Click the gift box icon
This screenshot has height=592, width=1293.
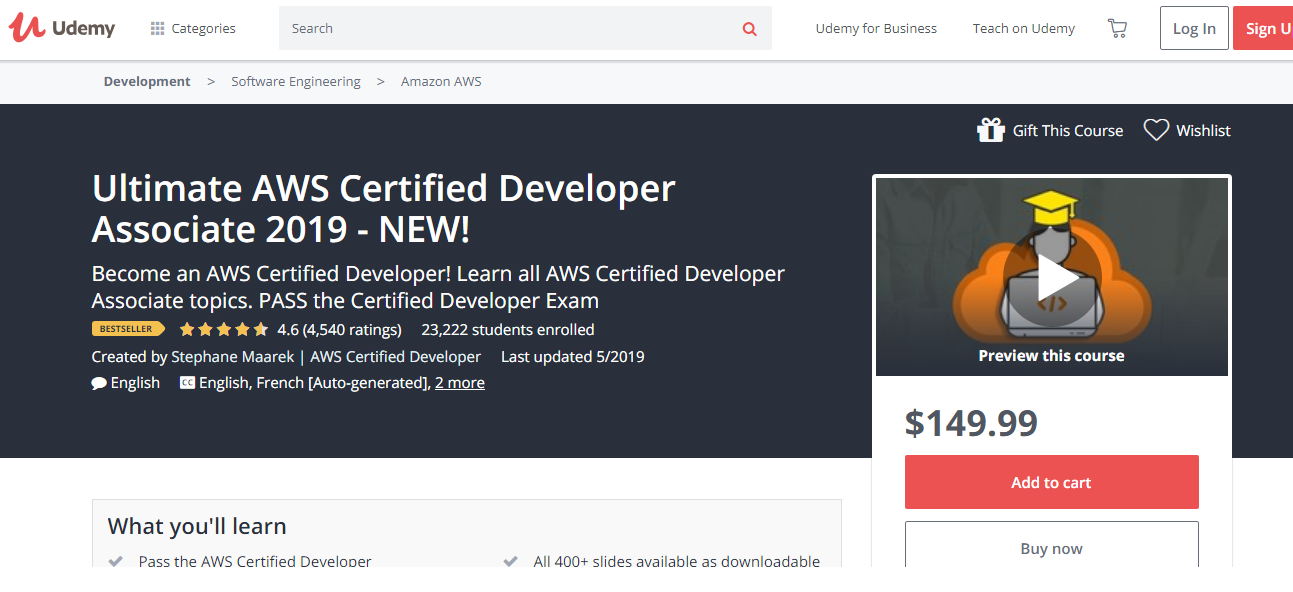(990, 130)
